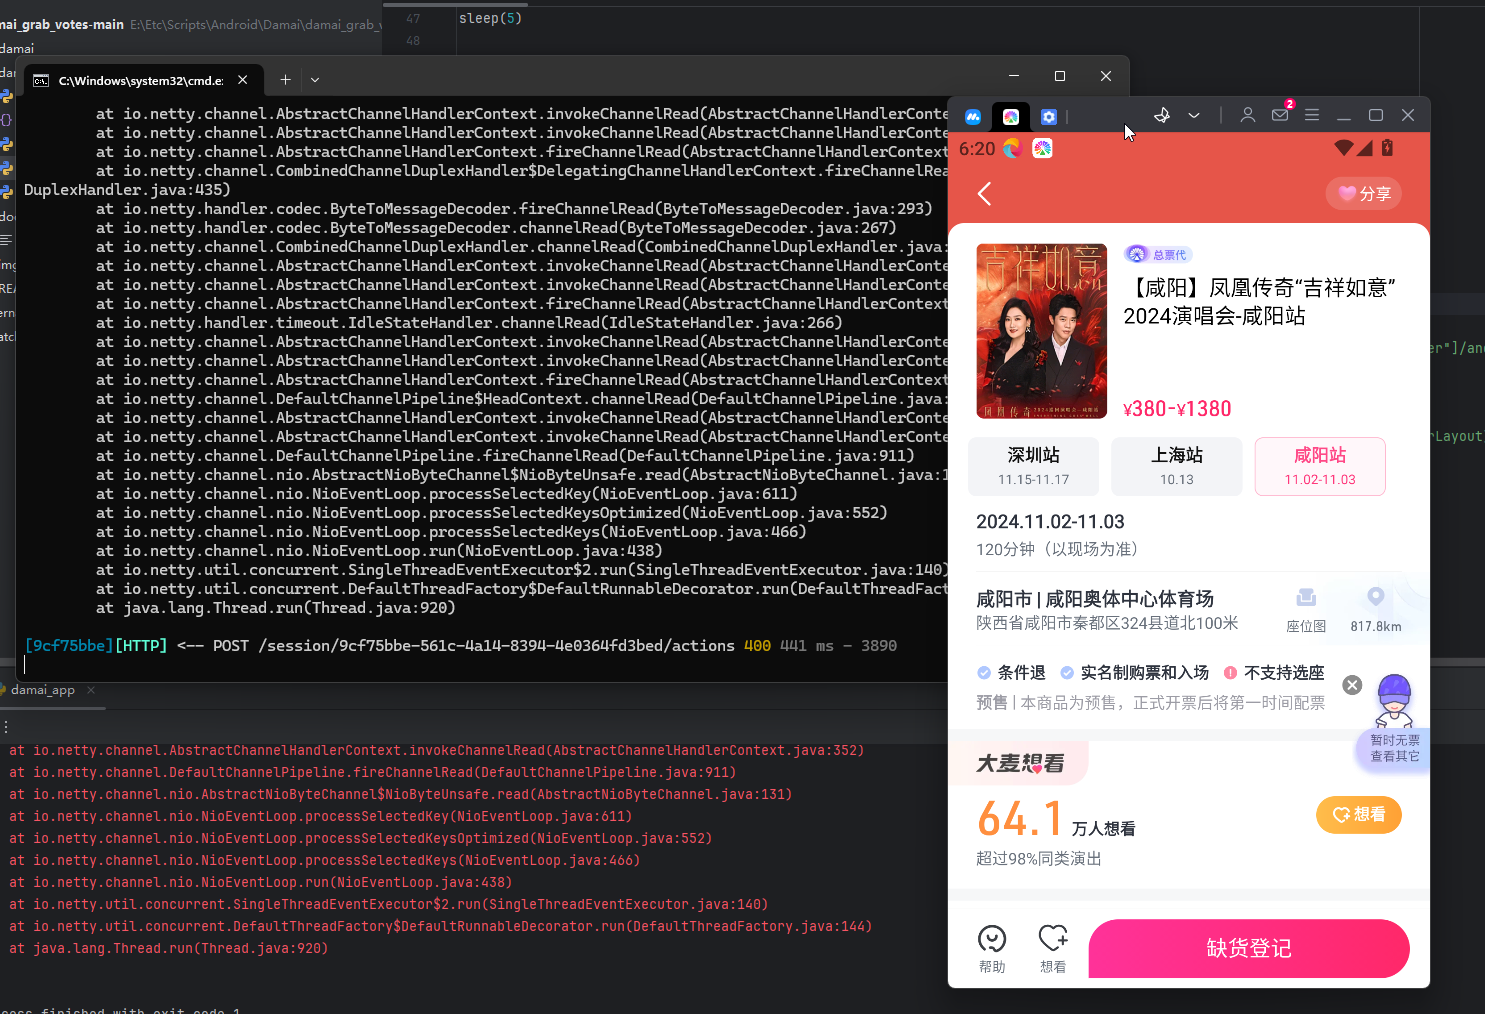
Task: Tap the venue name 咸阳奥体中心体育场
Action: (x=1130, y=599)
